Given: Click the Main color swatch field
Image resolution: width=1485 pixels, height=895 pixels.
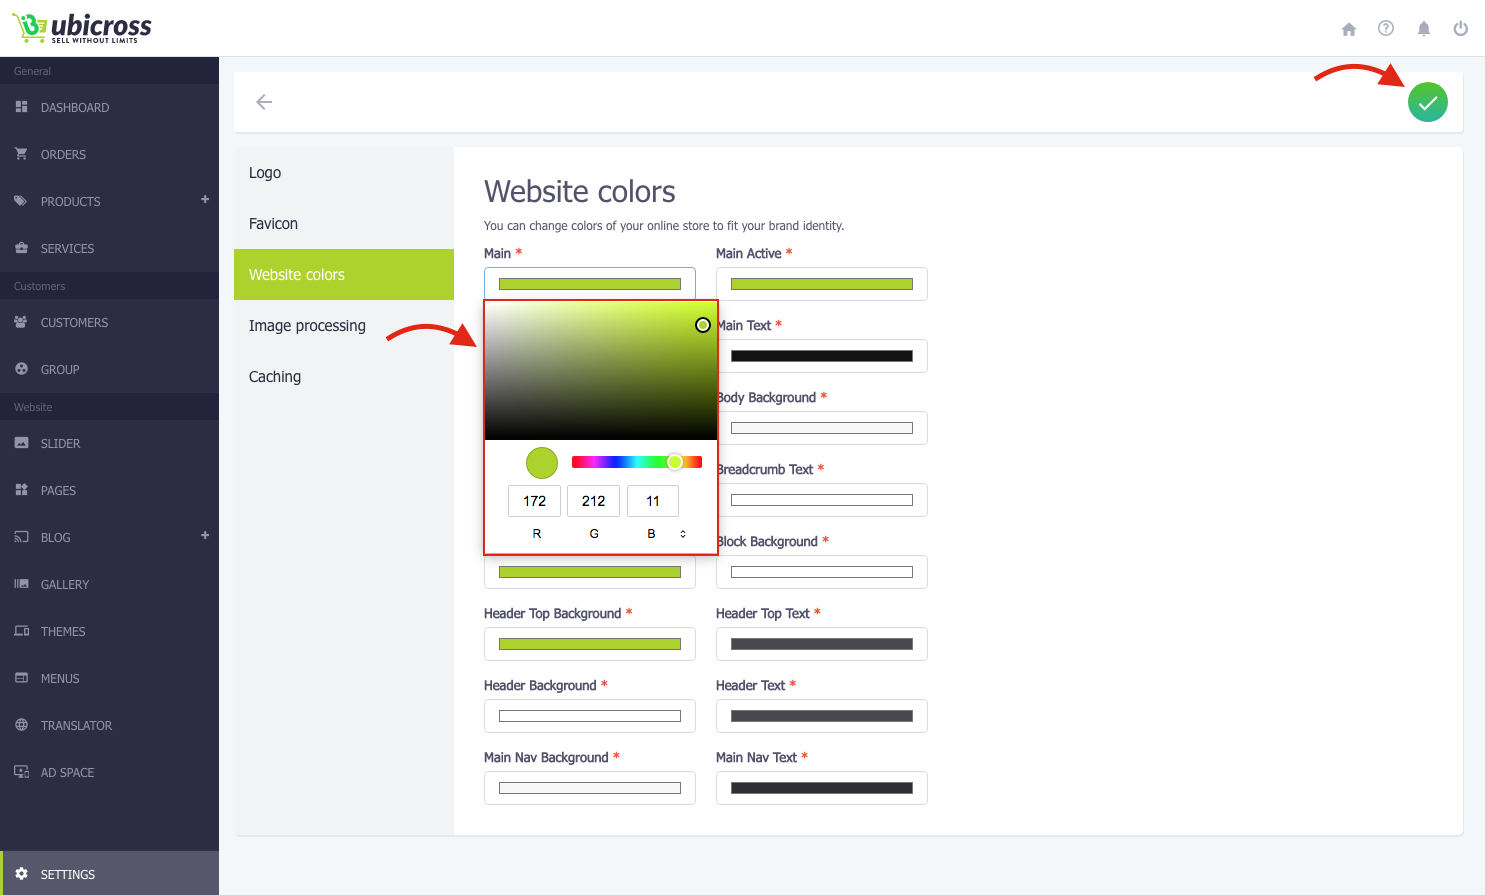Looking at the screenshot, I should pyautogui.click(x=590, y=284).
